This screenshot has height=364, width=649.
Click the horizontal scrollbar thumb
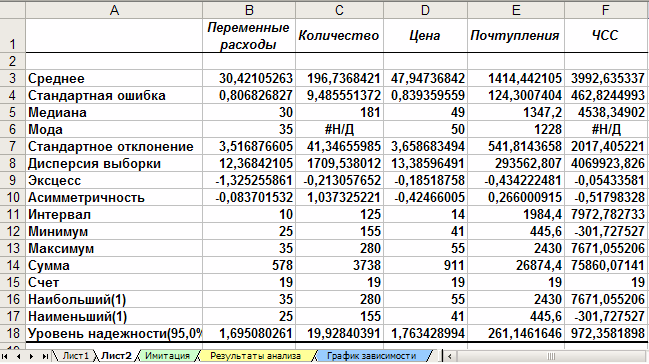coord(550,356)
